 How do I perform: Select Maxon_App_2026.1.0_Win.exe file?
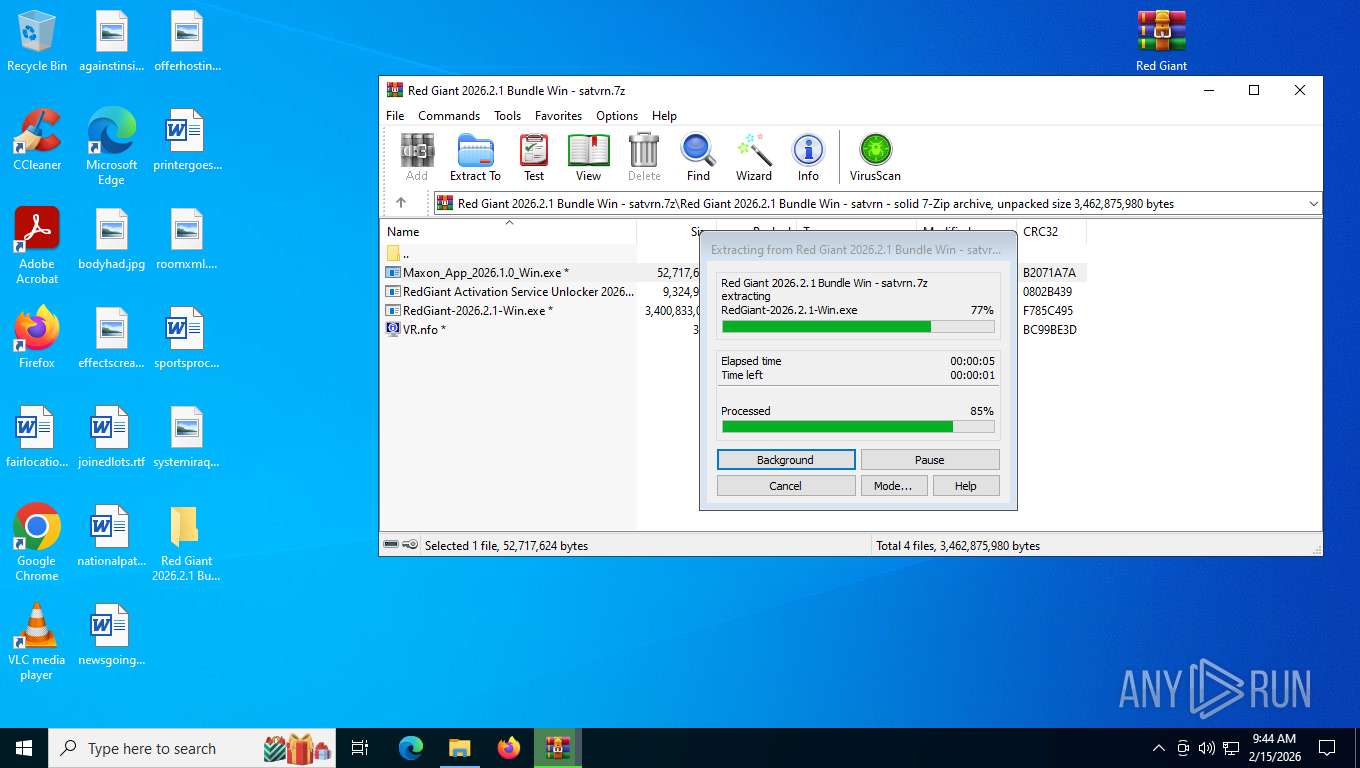[x=510, y=272]
